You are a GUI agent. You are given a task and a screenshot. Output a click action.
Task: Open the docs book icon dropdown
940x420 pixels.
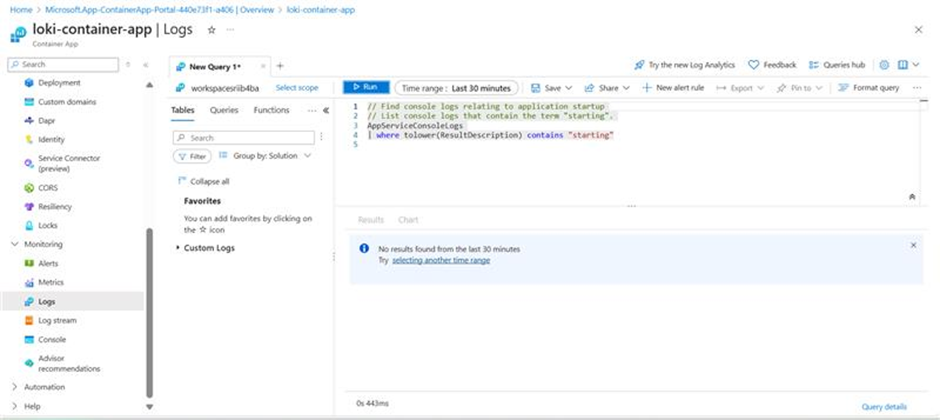click(908, 65)
